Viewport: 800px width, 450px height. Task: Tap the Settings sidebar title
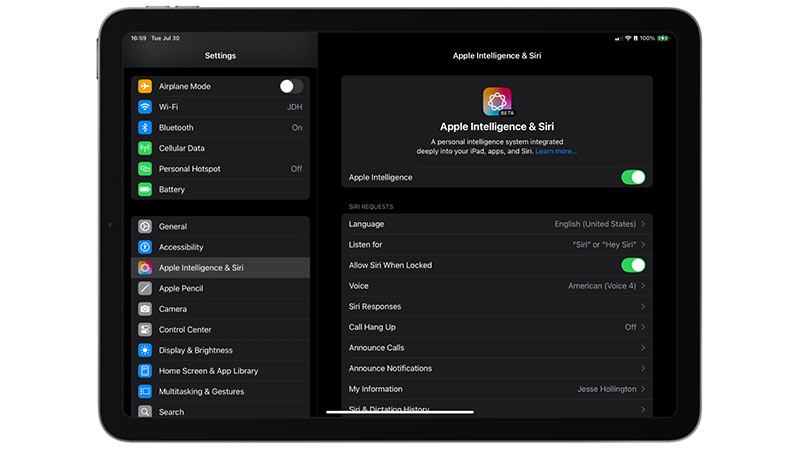click(x=220, y=56)
